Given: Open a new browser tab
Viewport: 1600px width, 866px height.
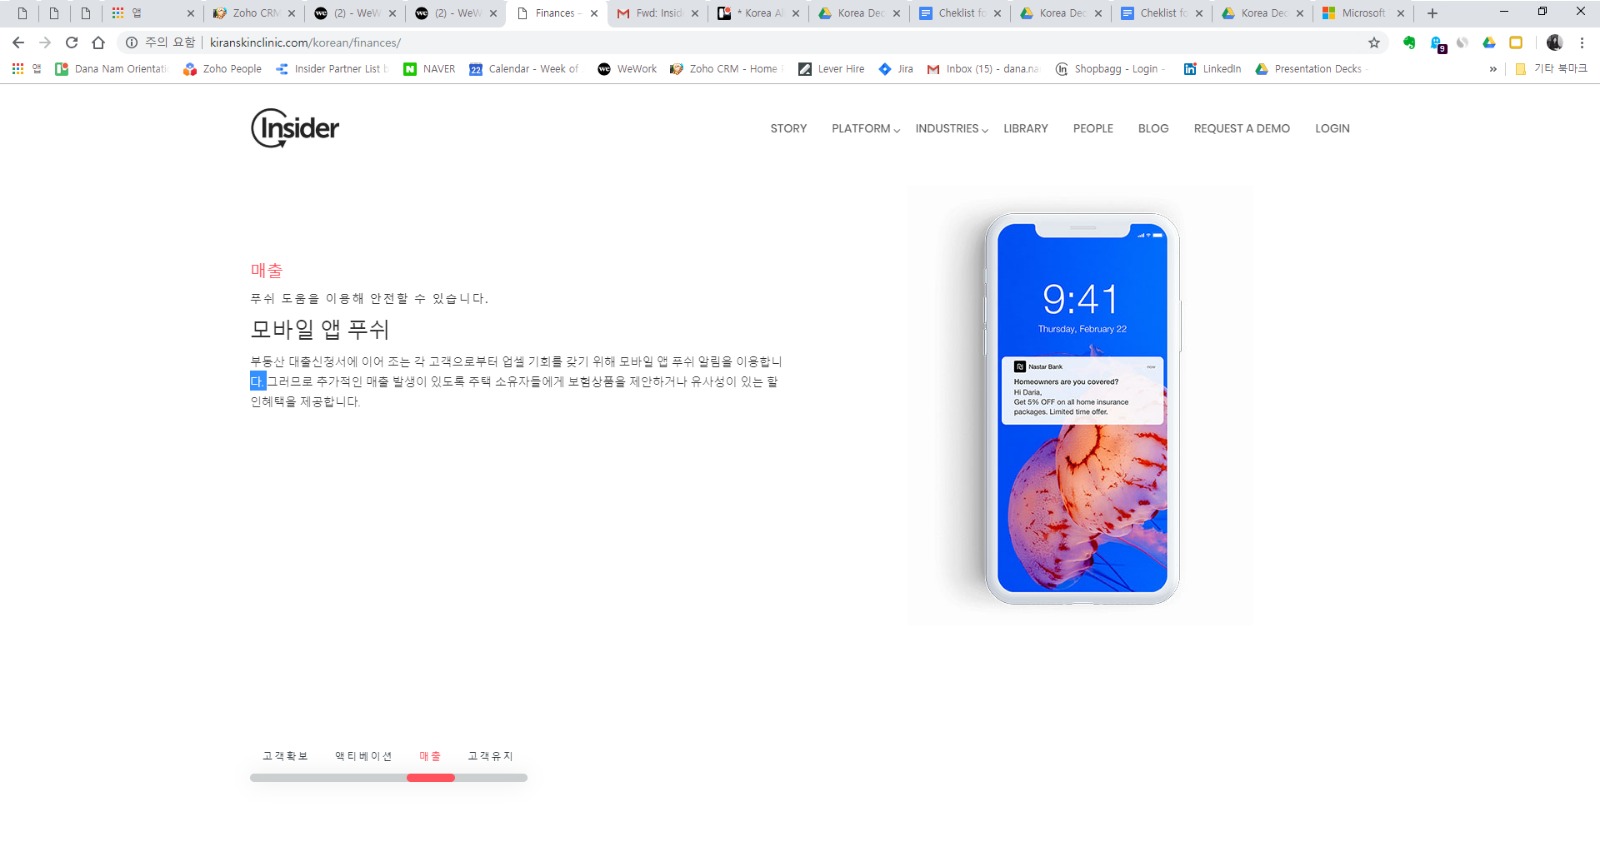Looking at the screenshot, I should 1432,13.
